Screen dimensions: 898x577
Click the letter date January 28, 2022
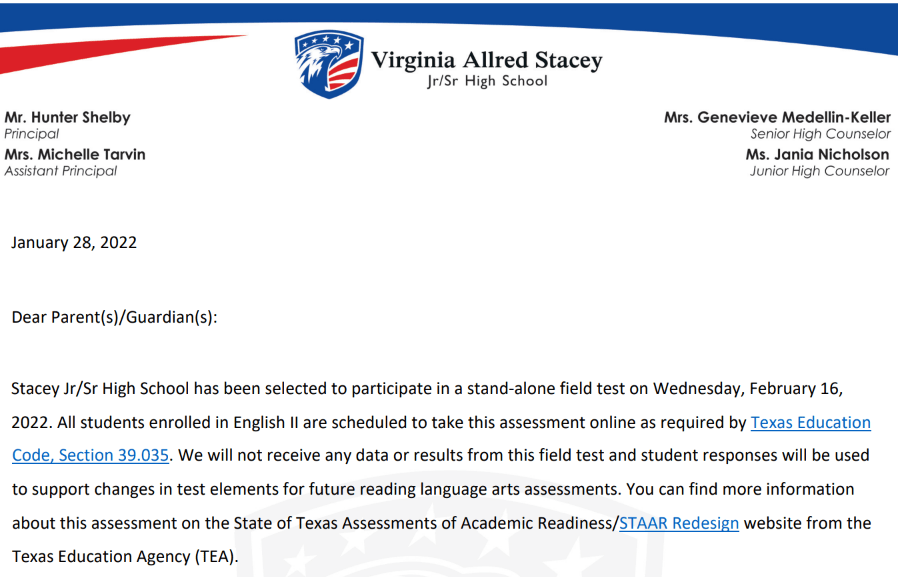pos(74,242)
